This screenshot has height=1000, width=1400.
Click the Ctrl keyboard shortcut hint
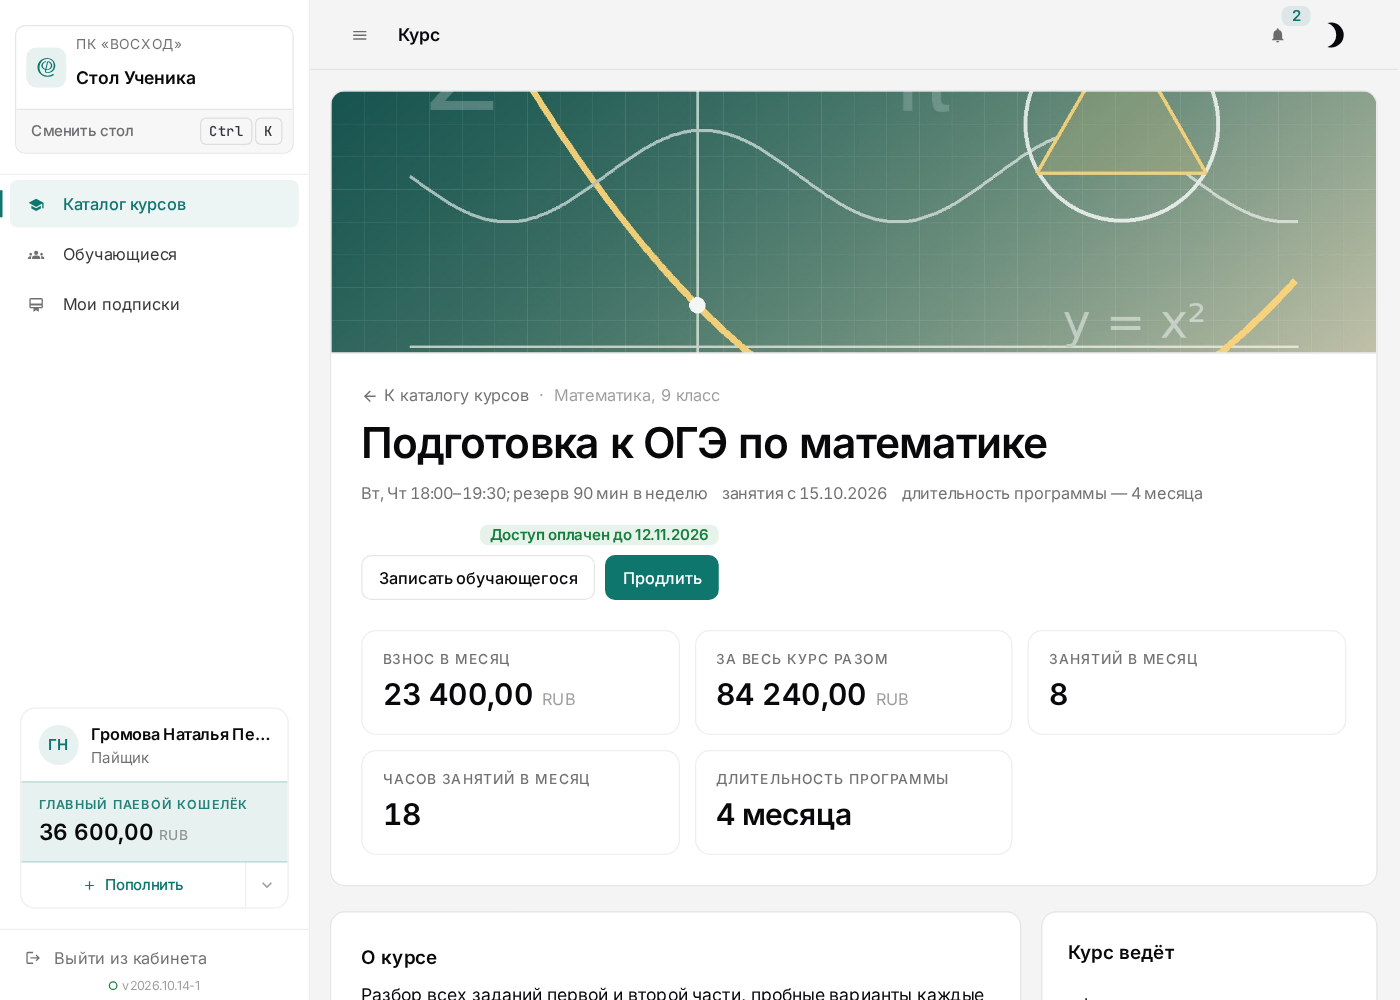pos(226,131)
